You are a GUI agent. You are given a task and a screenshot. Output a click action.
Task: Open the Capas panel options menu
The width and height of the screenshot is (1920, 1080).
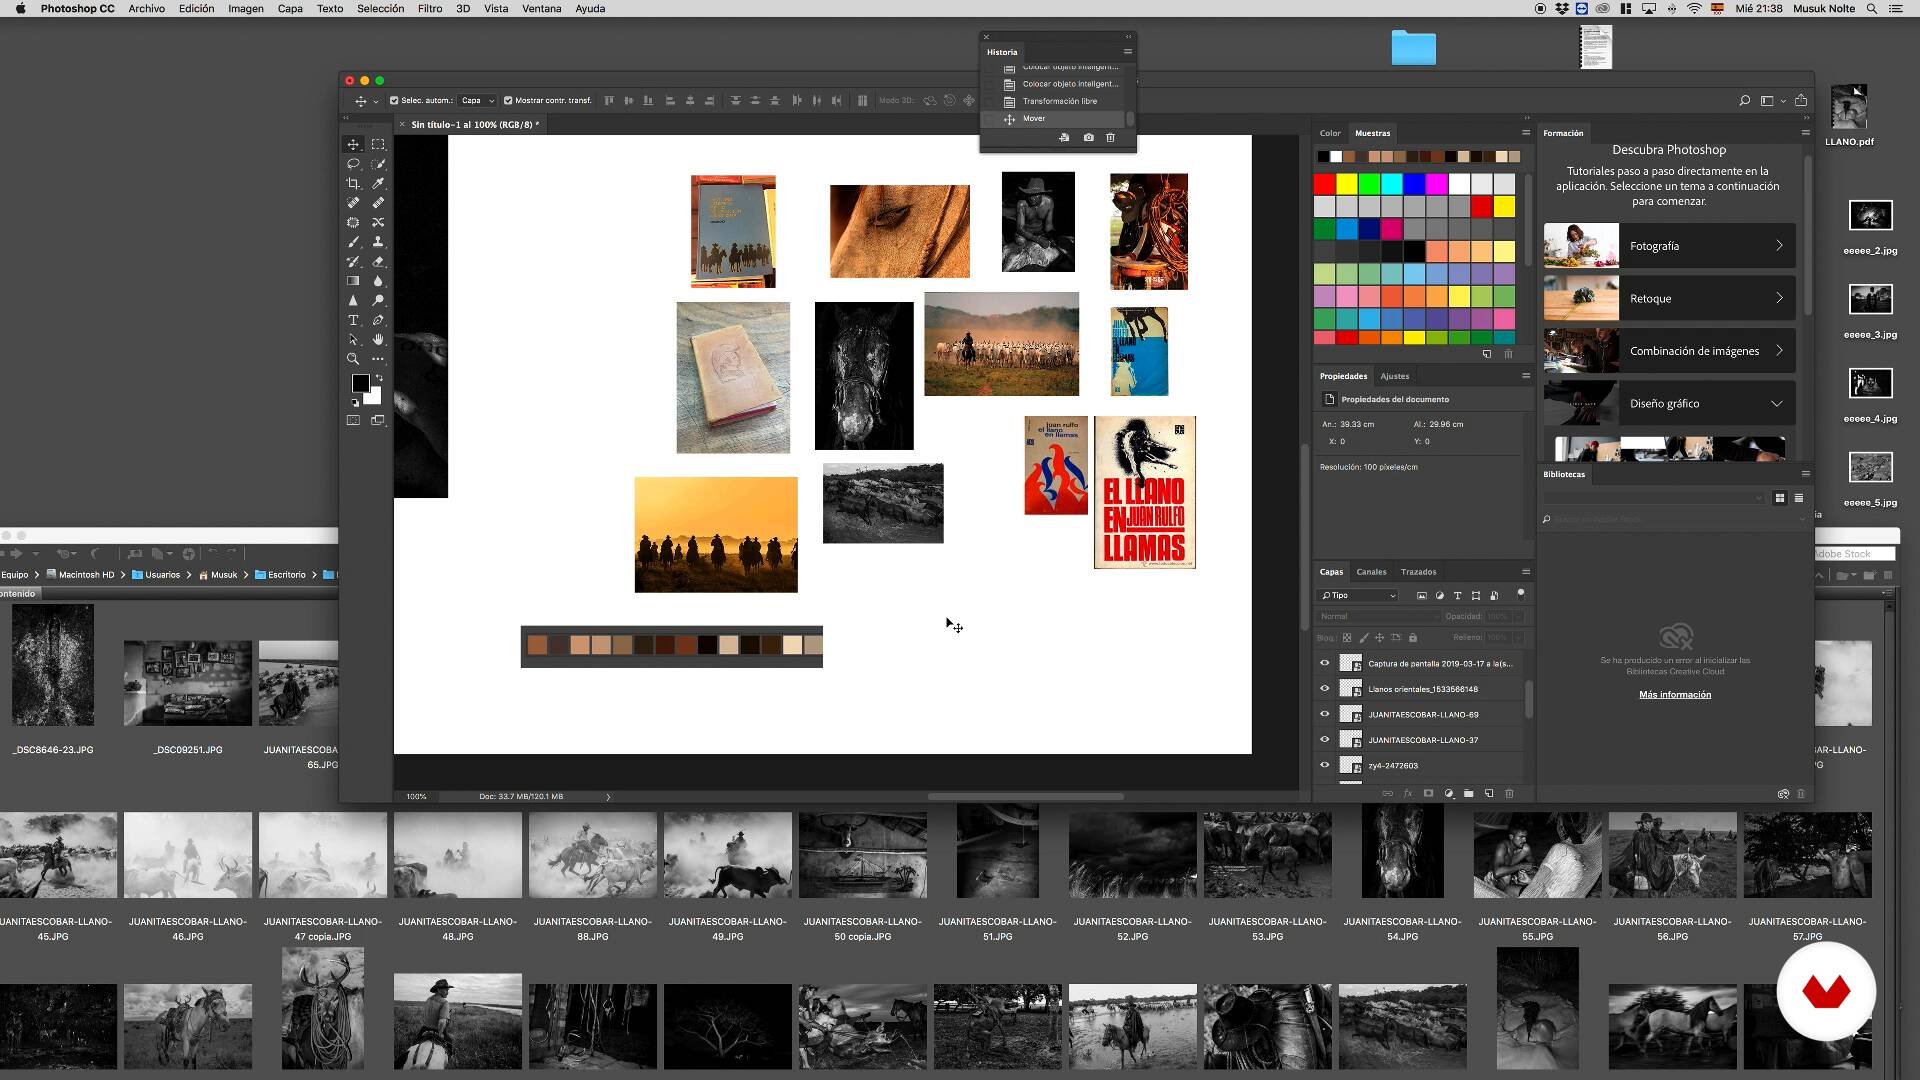[x=1526, y=572]
